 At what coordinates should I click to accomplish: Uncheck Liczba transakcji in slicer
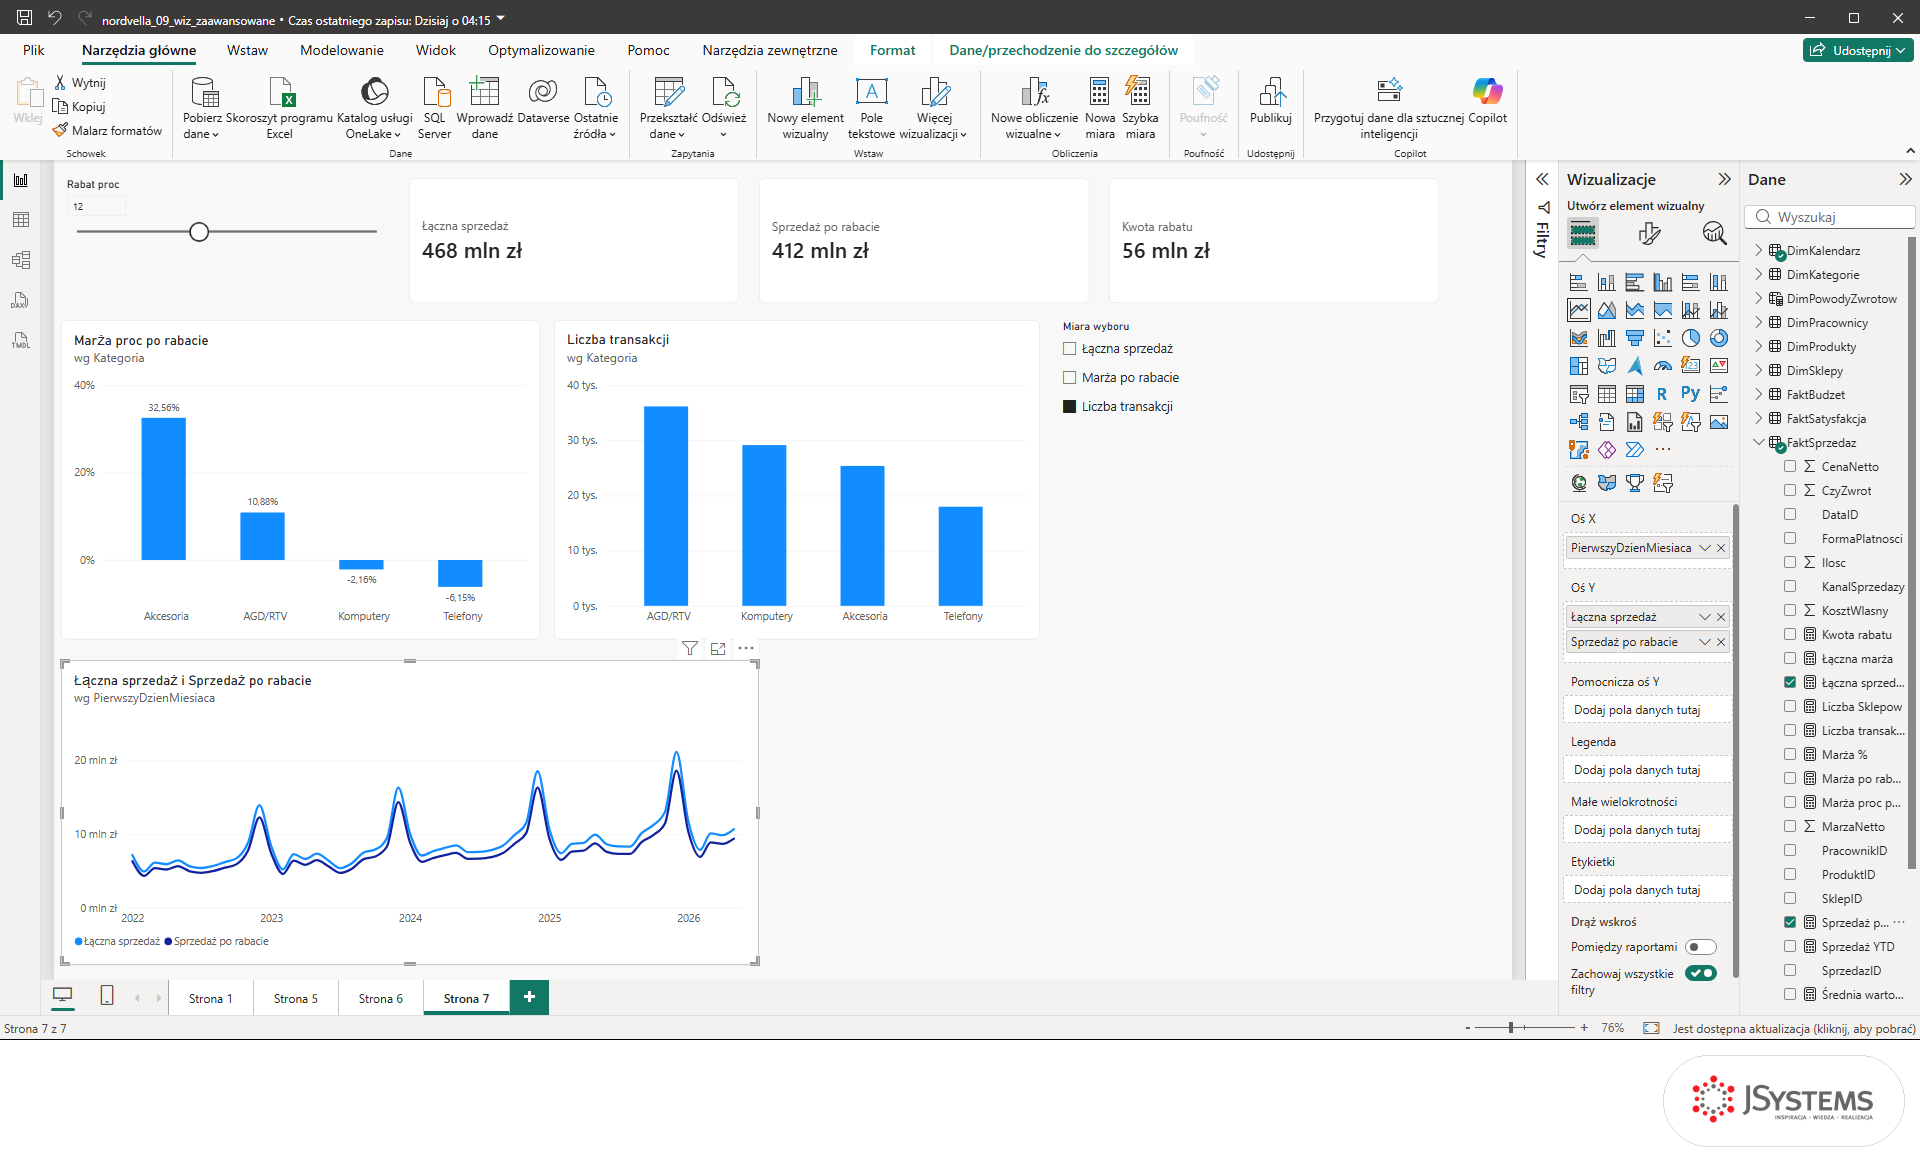click(x=1069, y=407)
